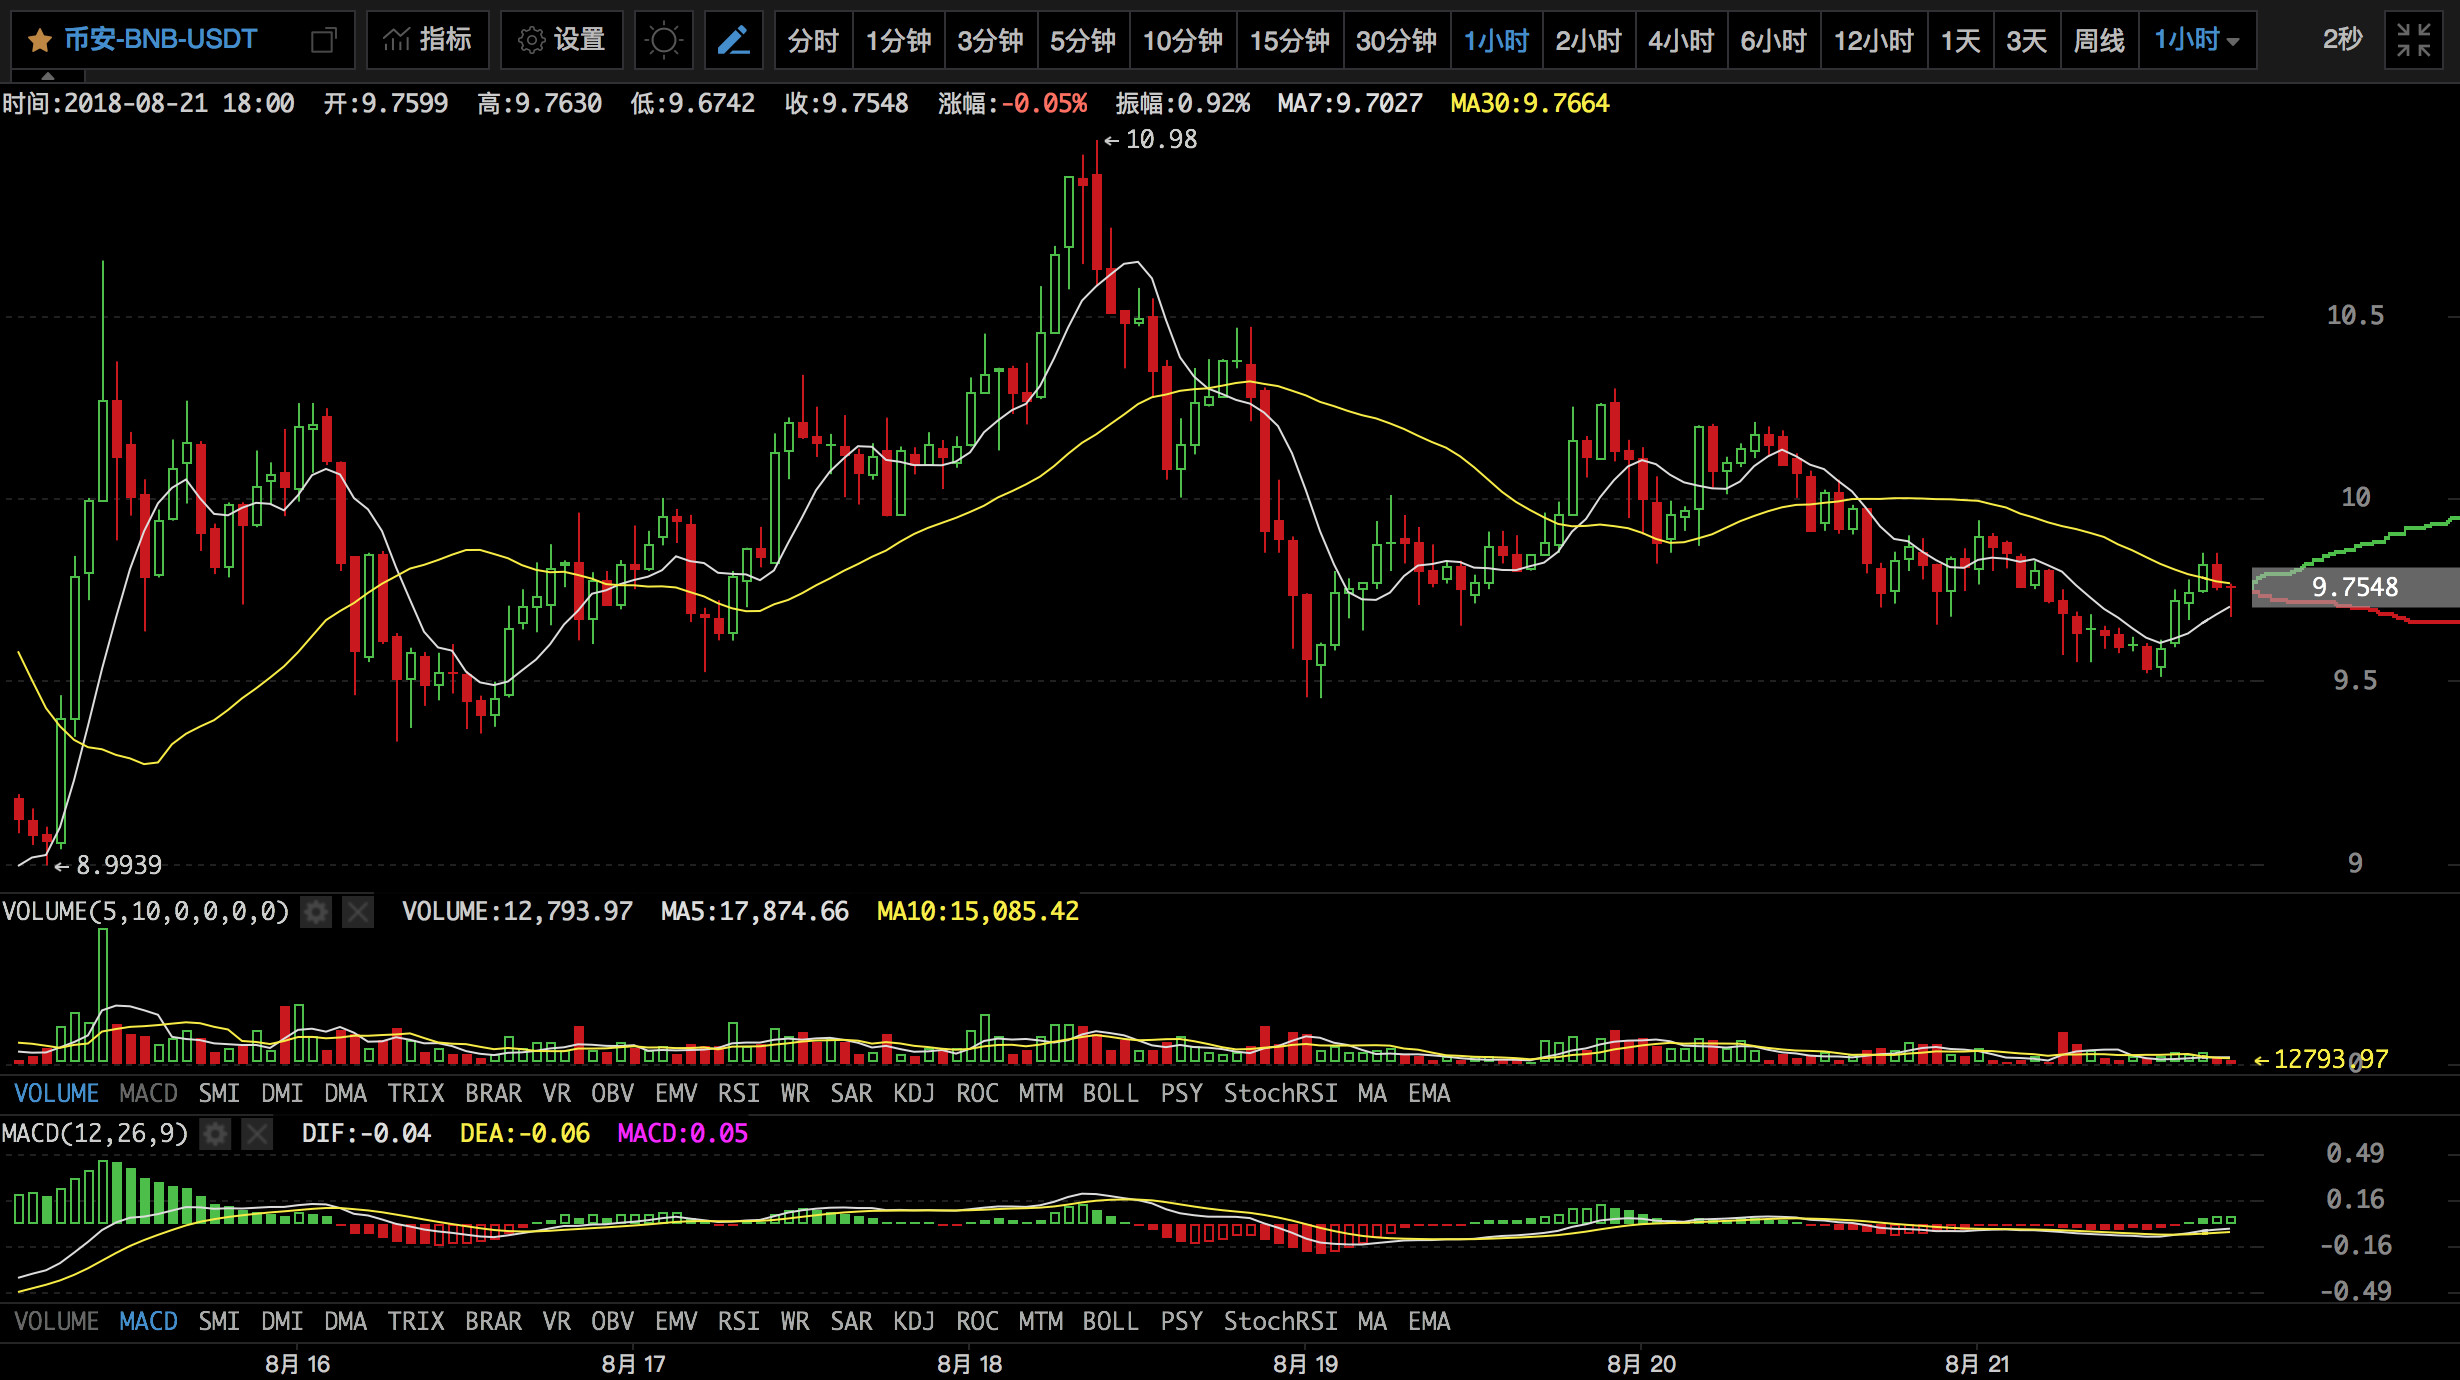This screenshot has height=1380, width=2460.
Task: Switch to the 10分钟 timeframe
Action: [1183, 40]
